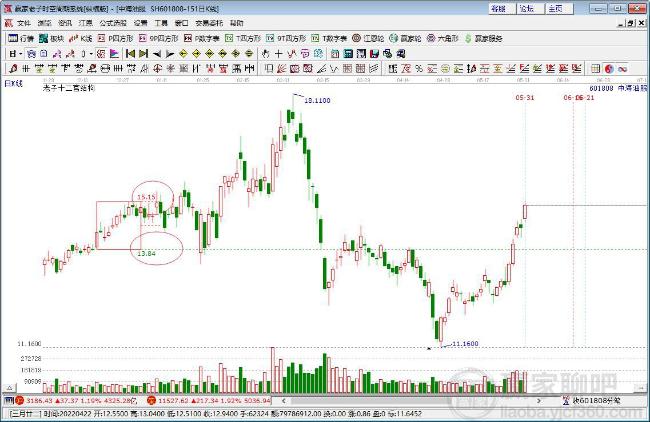
Task: Select the hand pan tool
Action: pyautogui.click(x=265, y=53)
